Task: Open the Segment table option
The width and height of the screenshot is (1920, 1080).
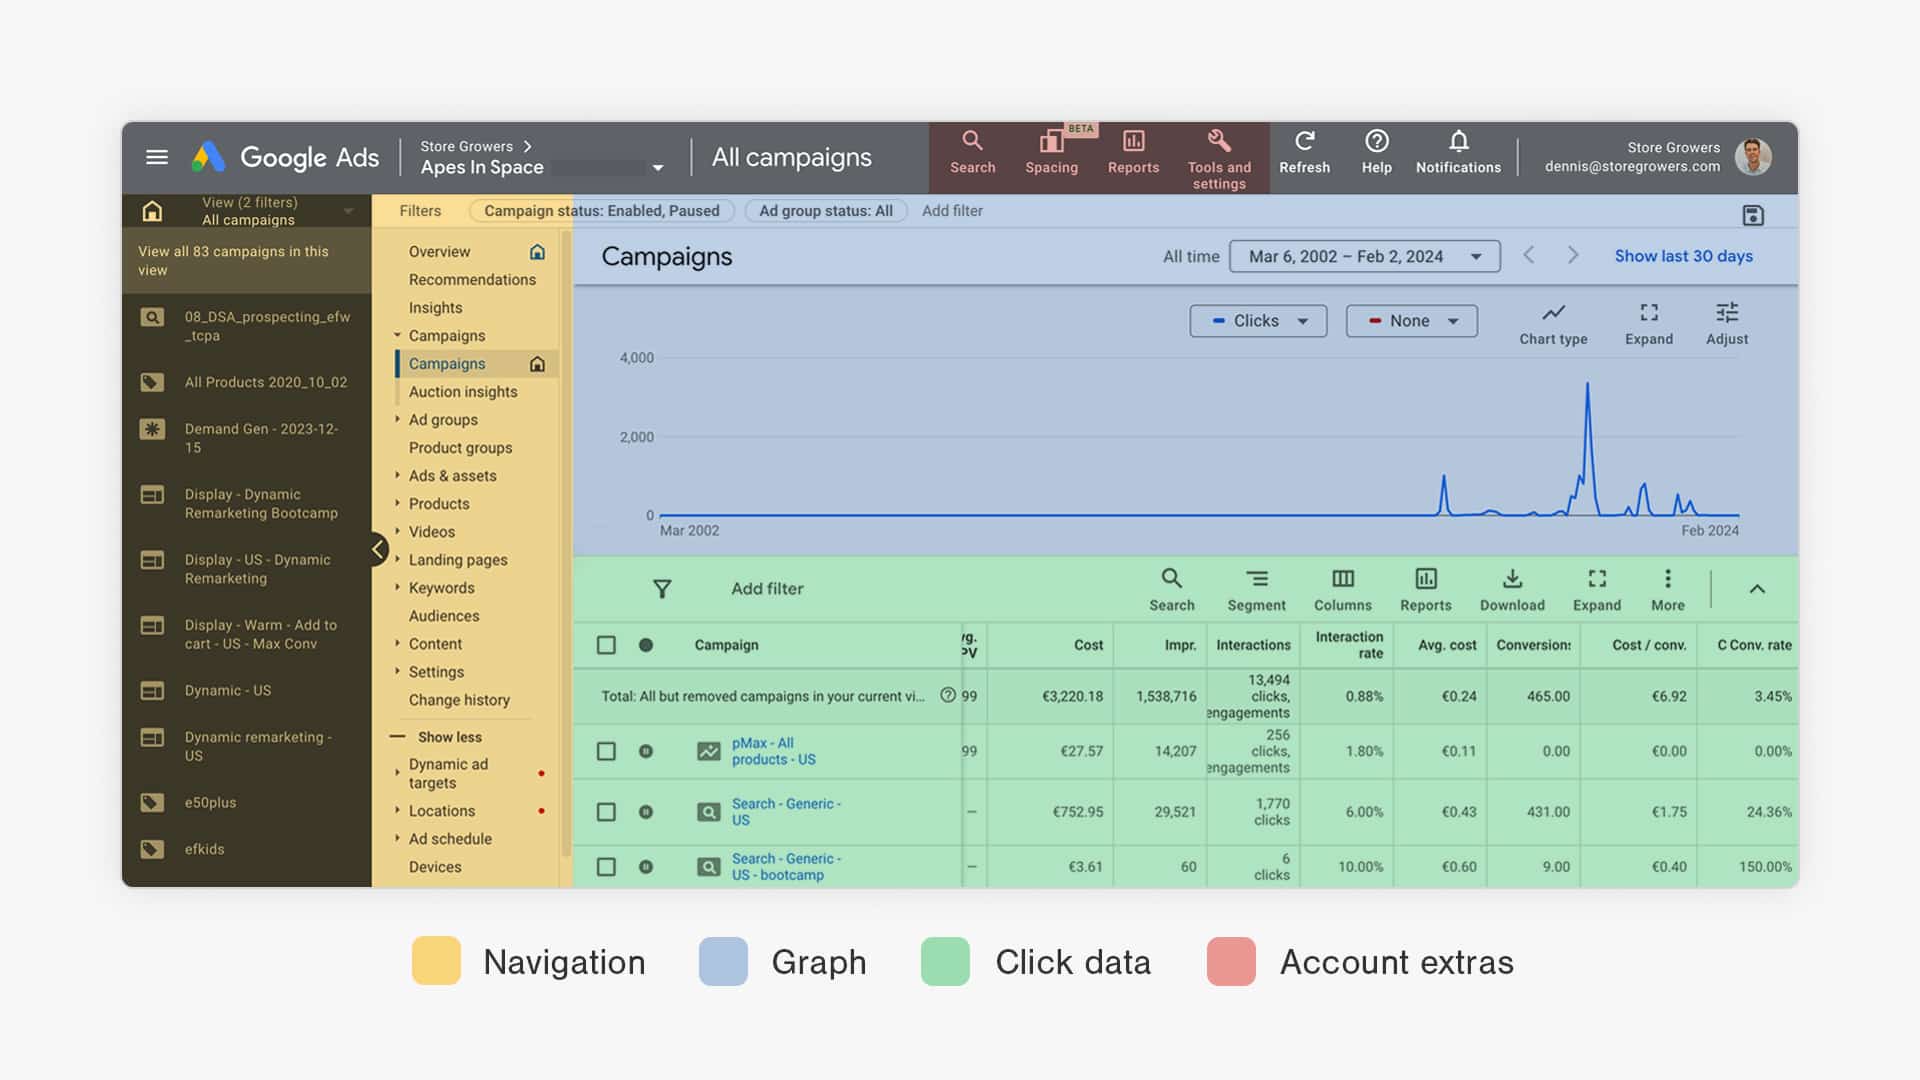Action: point(1256,590)
